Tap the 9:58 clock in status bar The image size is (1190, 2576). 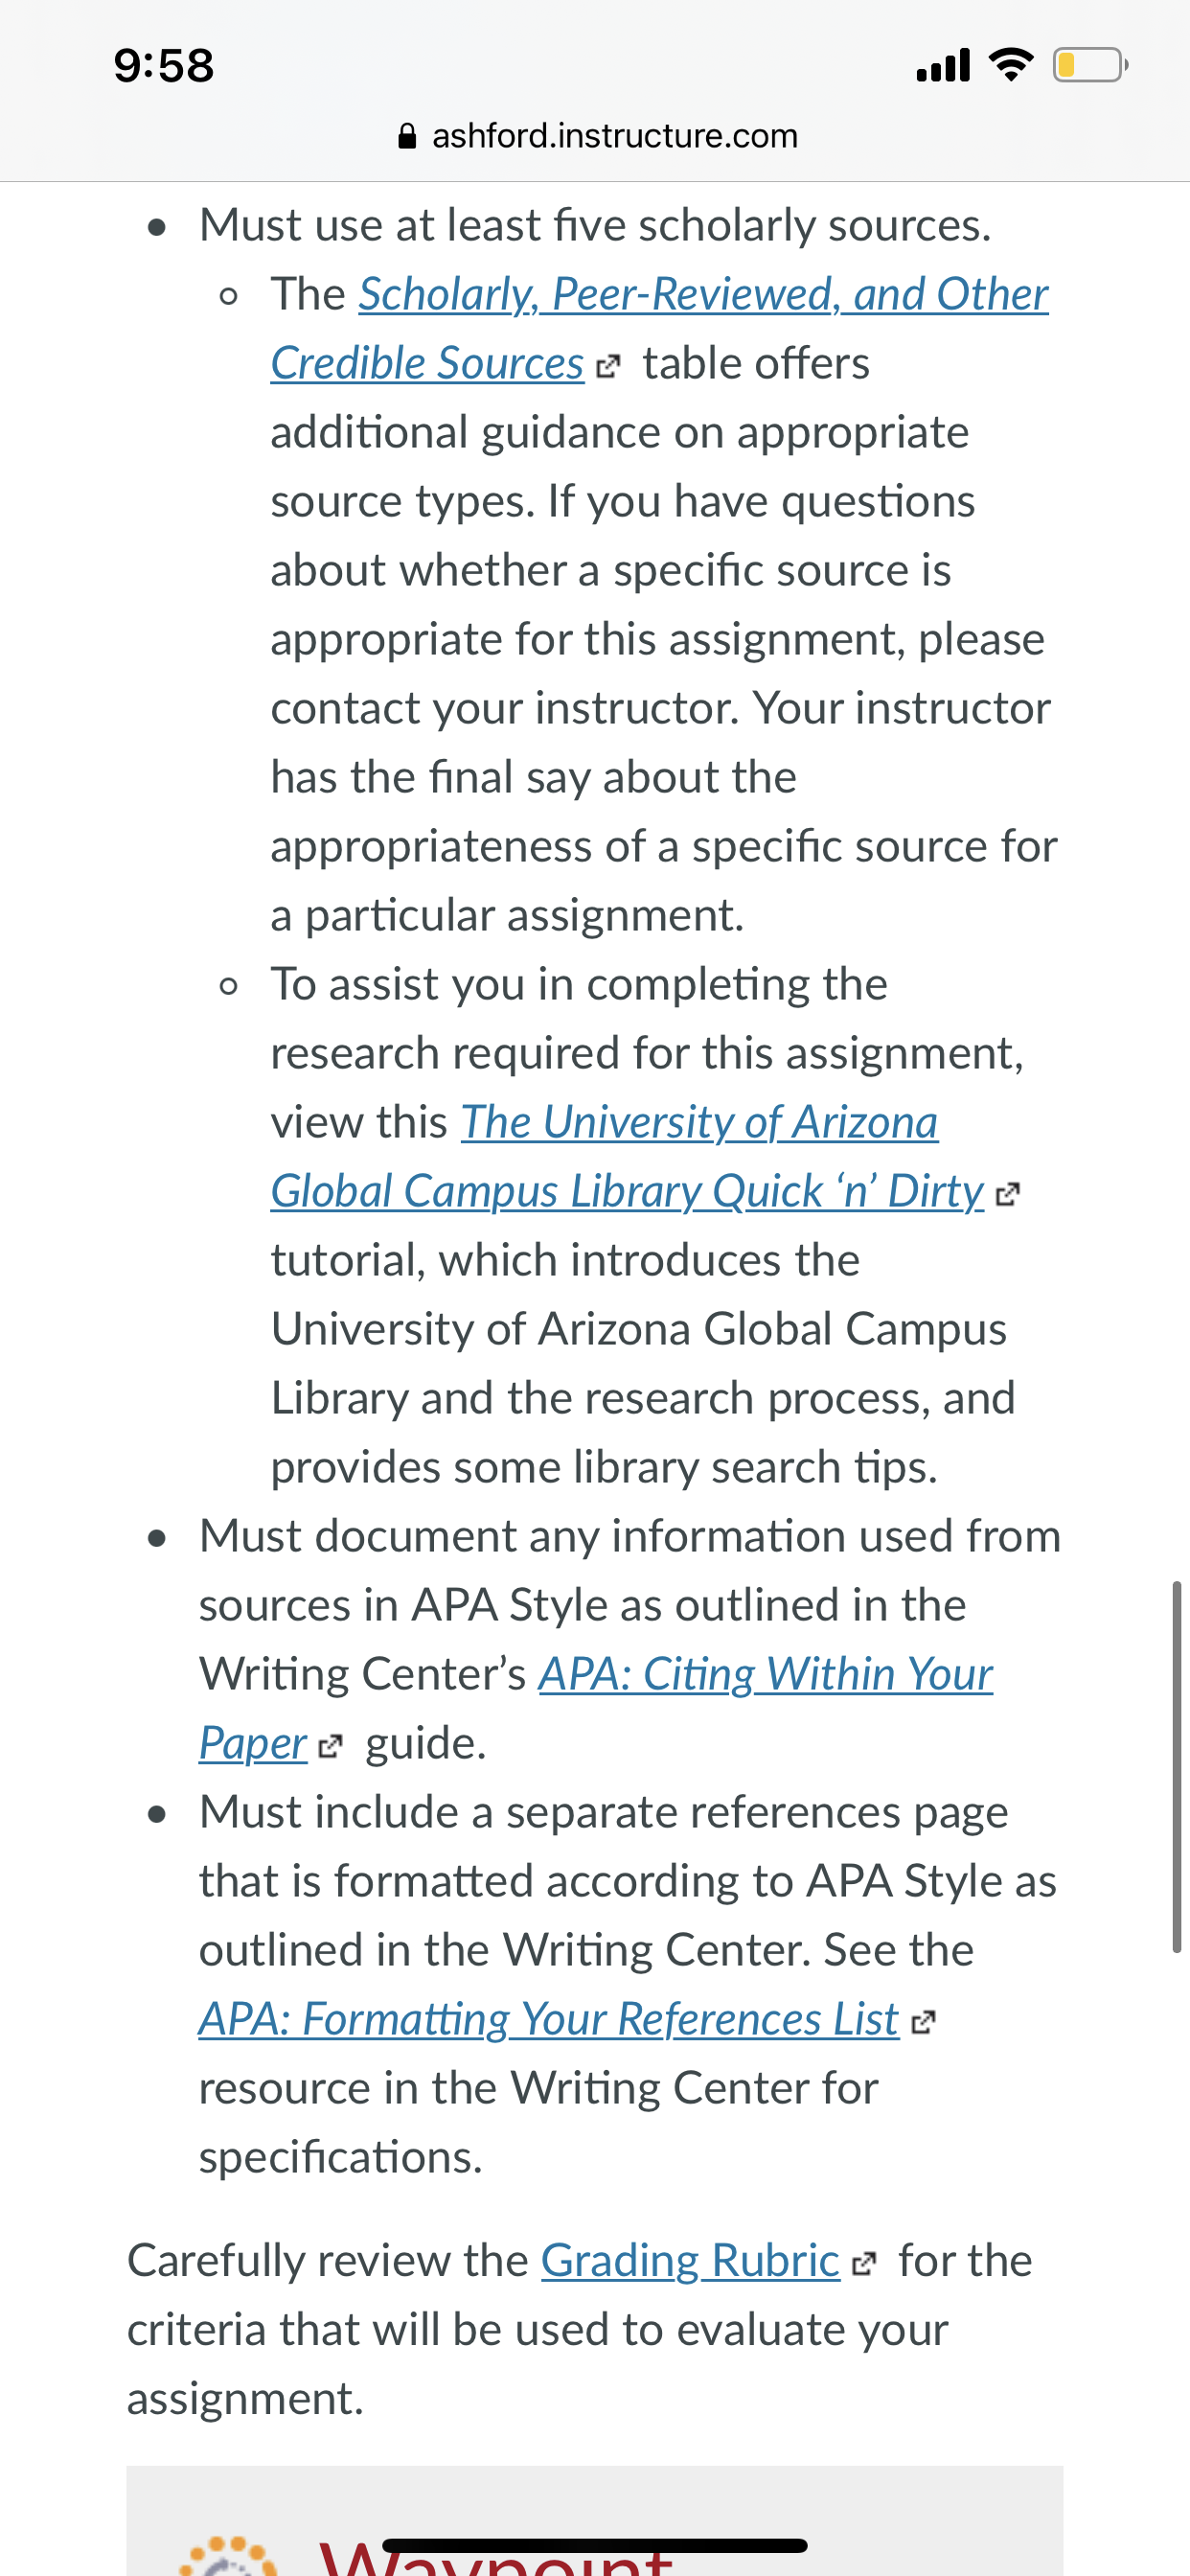[163, 66]
